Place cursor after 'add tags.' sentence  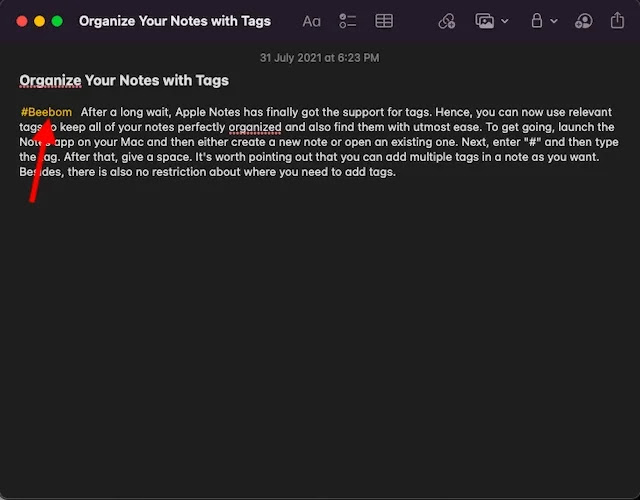[397, 172]
